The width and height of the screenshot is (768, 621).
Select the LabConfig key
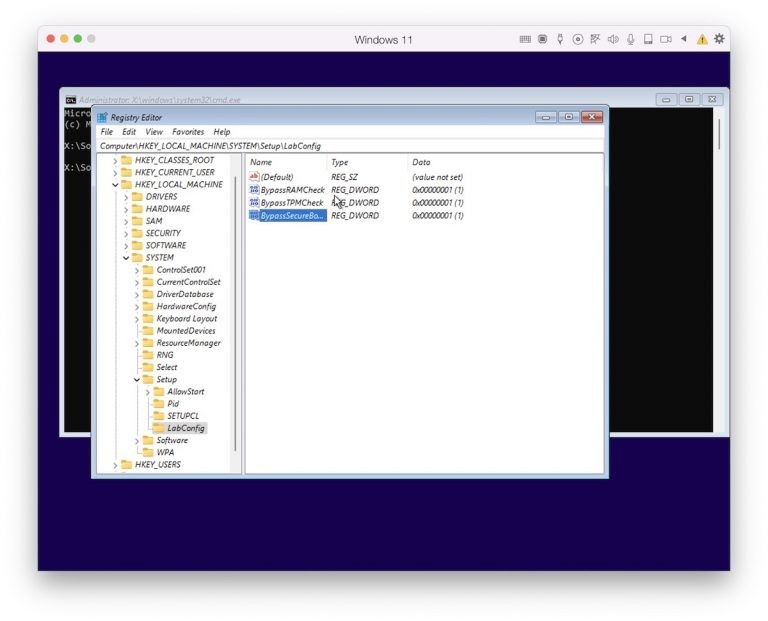coord(186,429)
